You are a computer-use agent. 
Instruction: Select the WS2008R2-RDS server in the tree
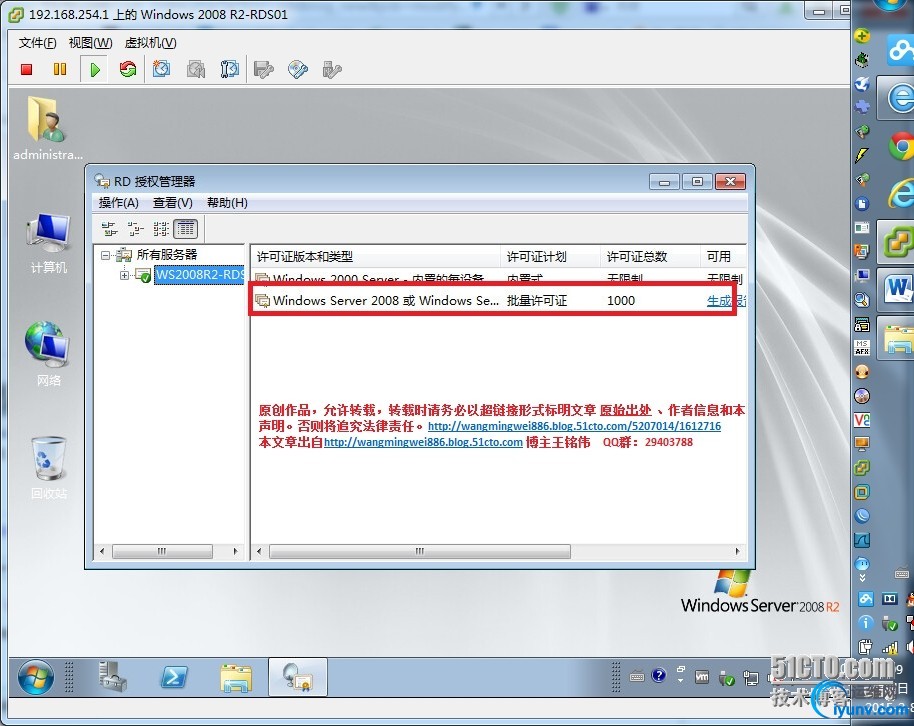199,275
